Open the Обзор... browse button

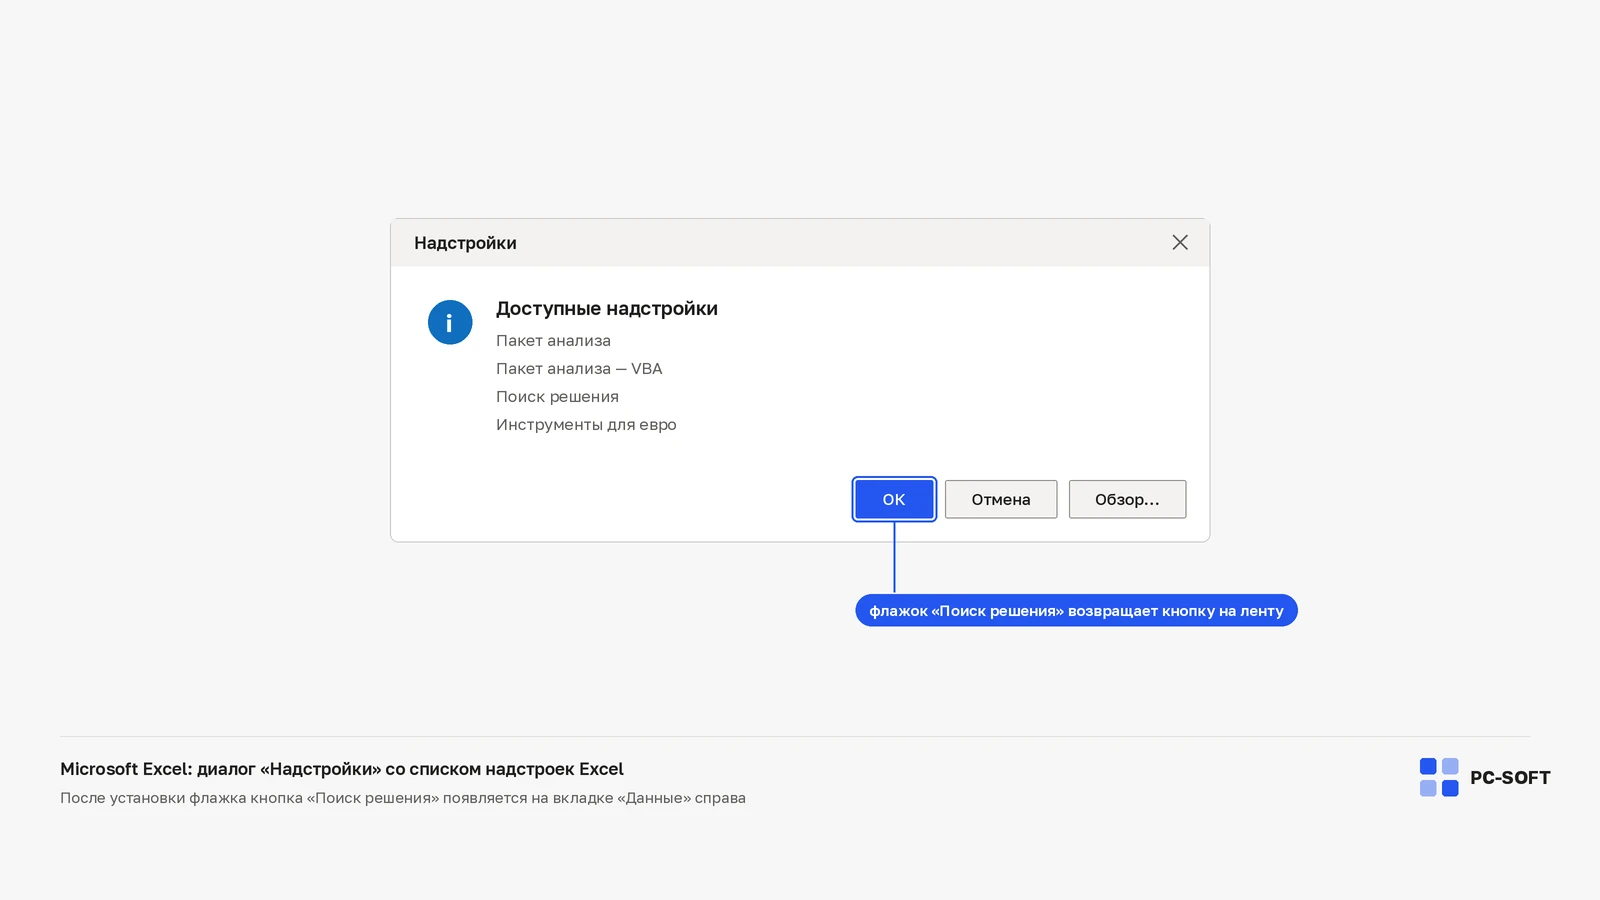(x=1127, y=499)
